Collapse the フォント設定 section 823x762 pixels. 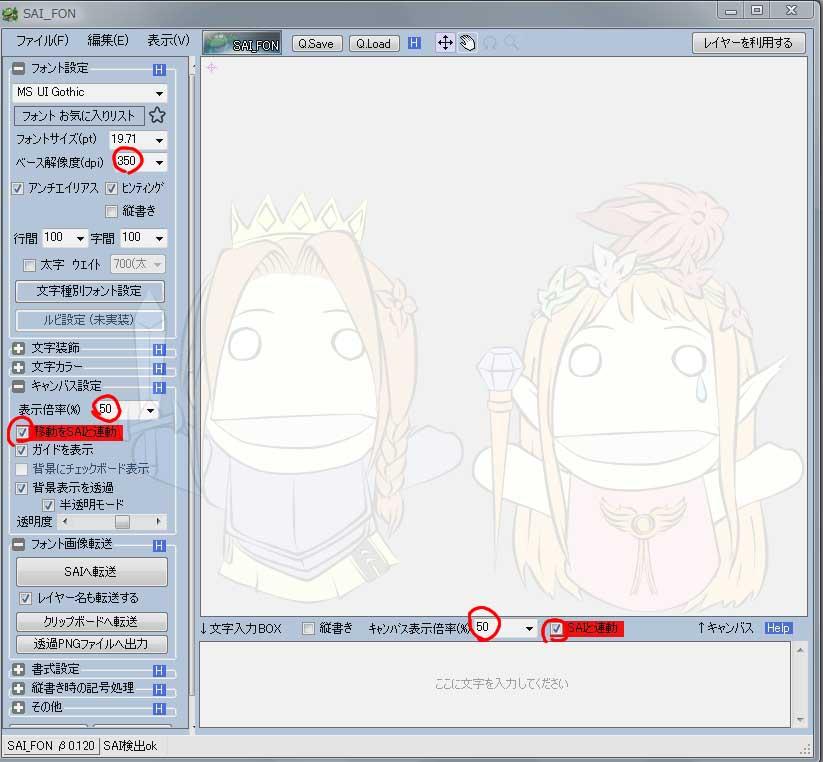[18, 68]
